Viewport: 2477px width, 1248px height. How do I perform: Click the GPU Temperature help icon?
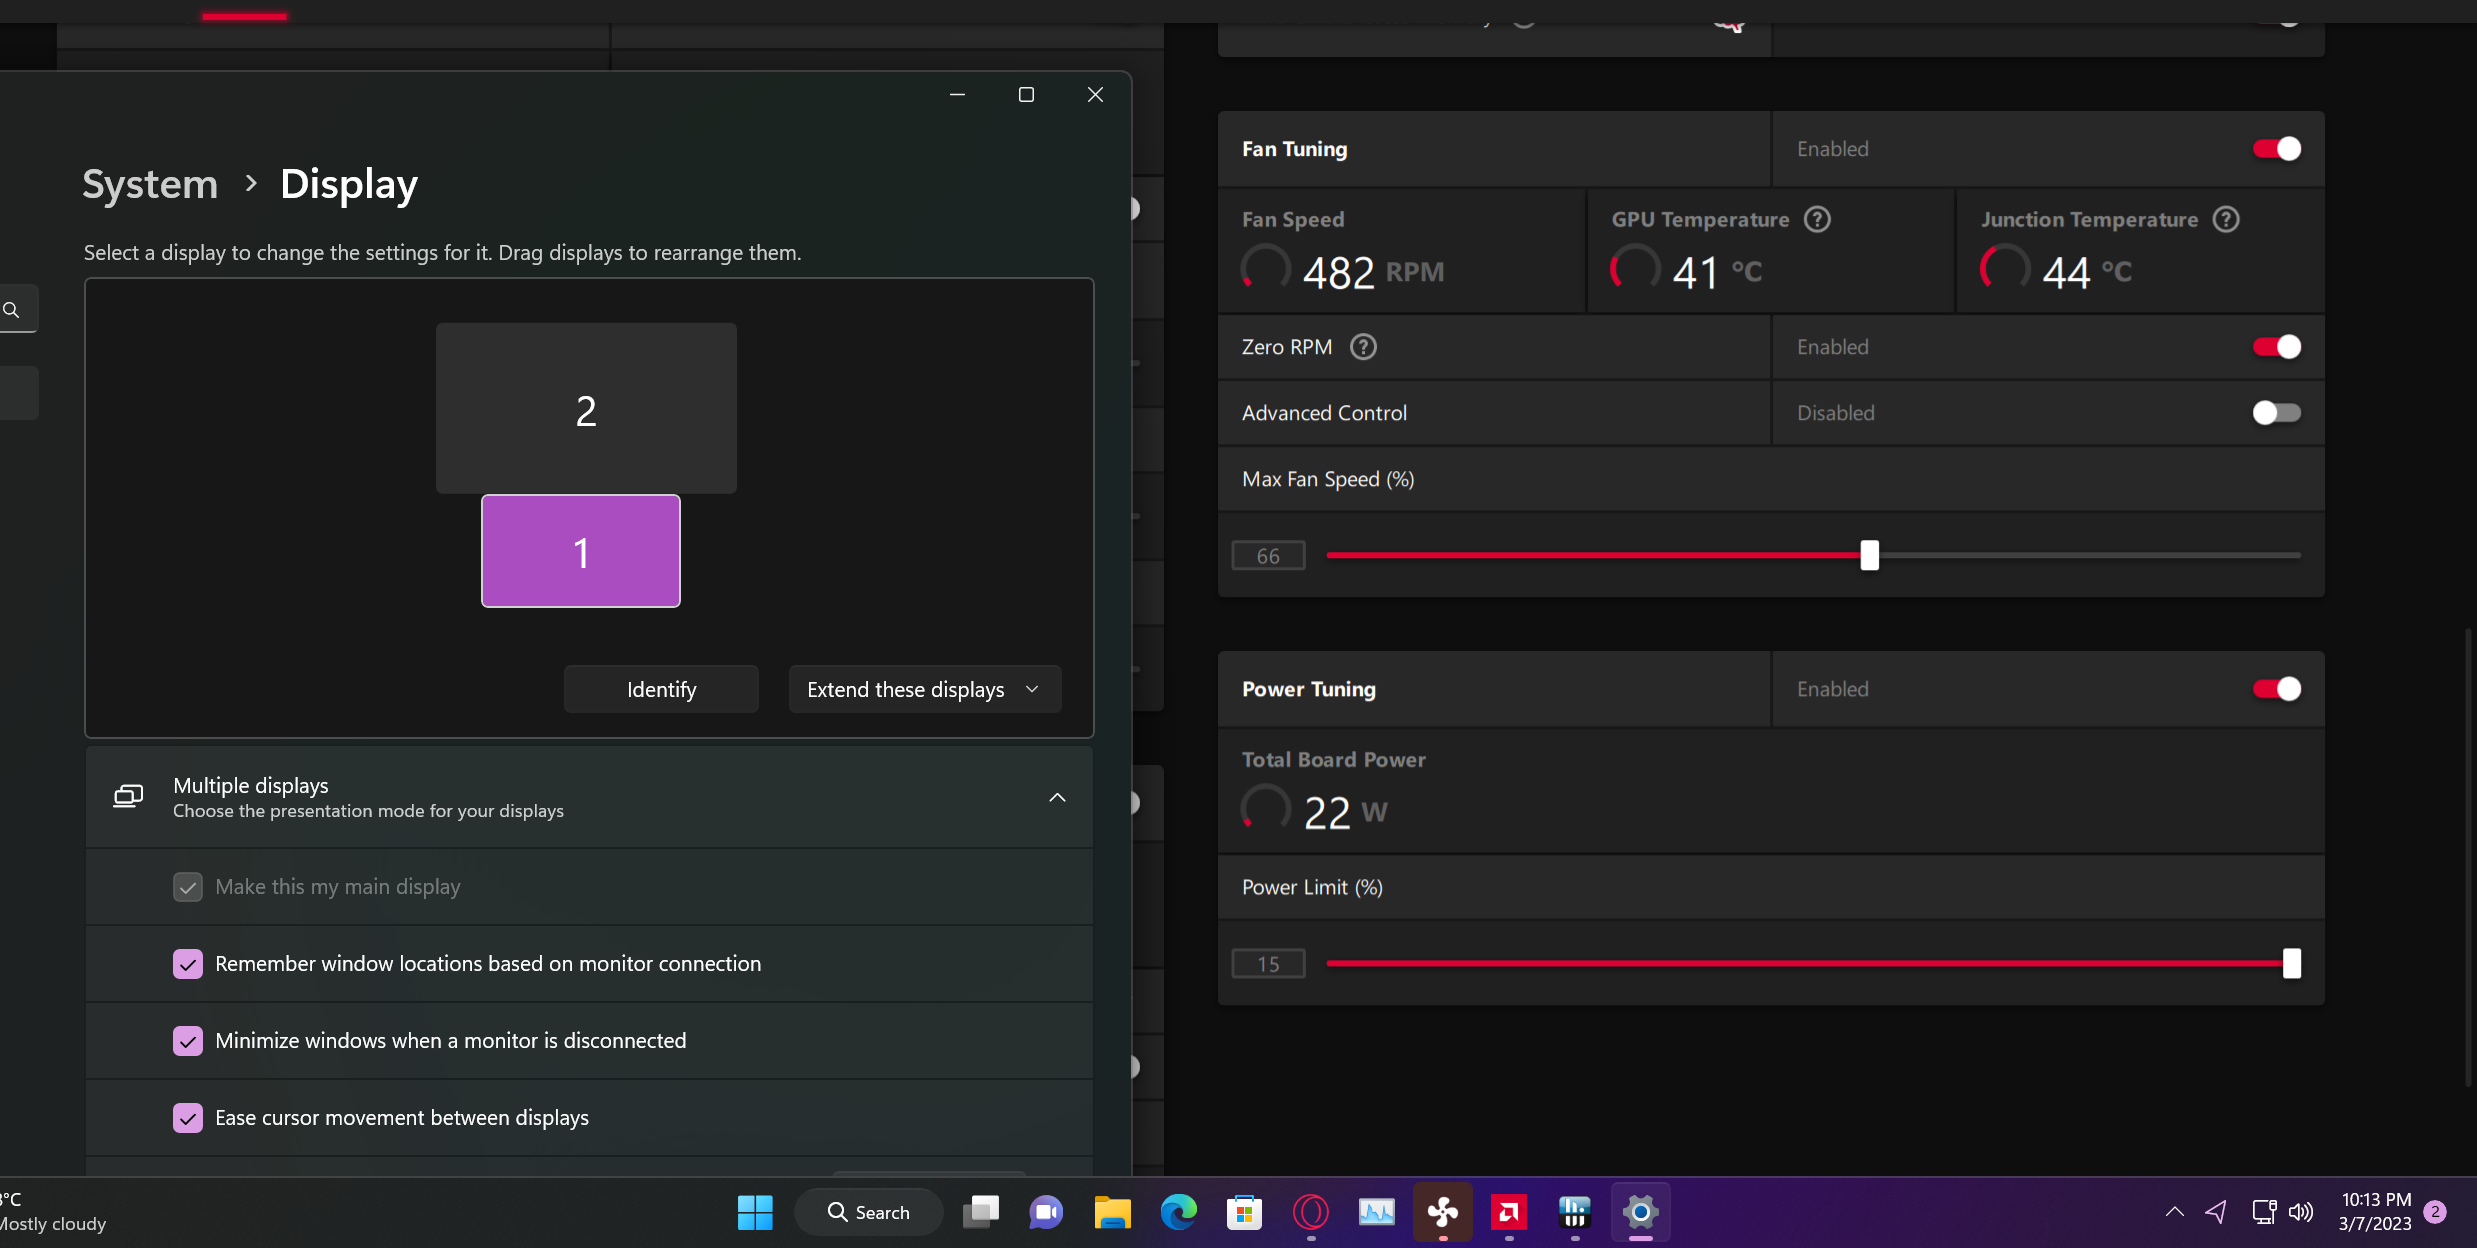point(1817,219)
